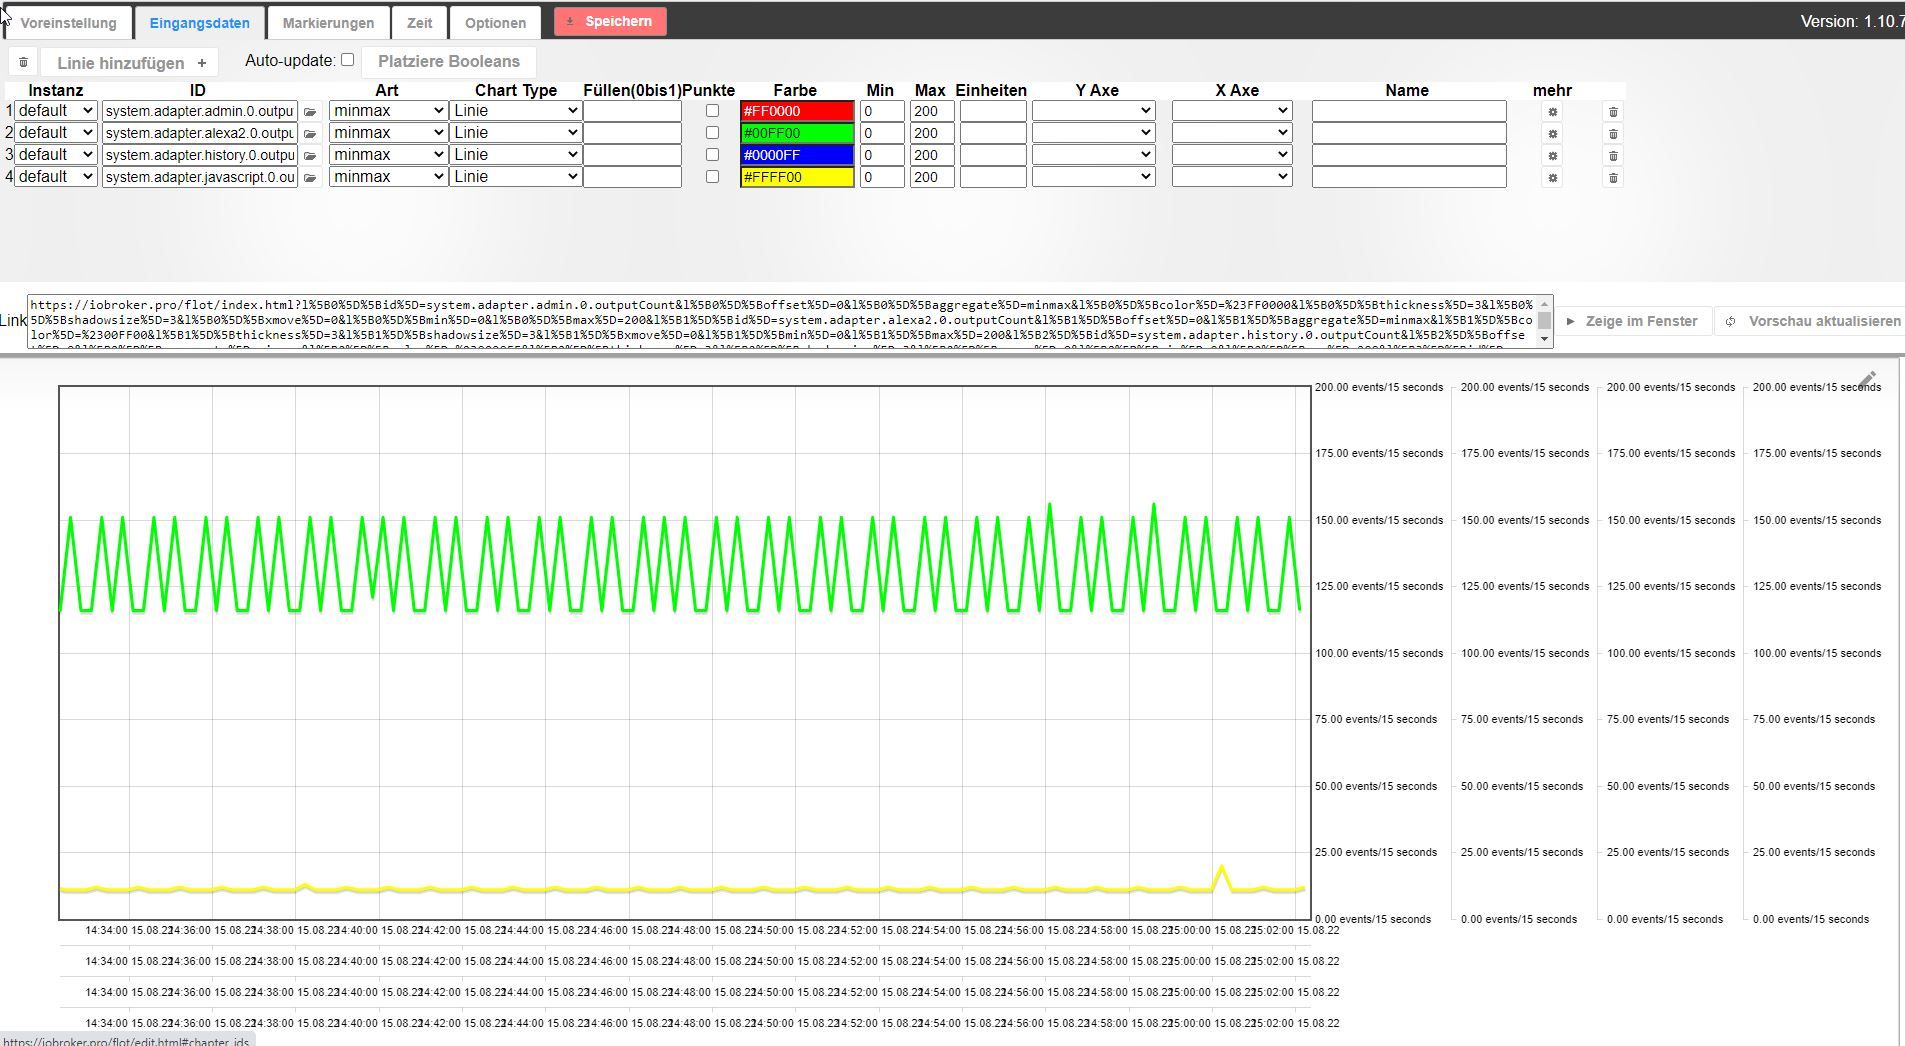Viewport: 1905px width, 1046px height.
Task: Open Y Axe dropdown for line 3
Action: coord(1093,155)
